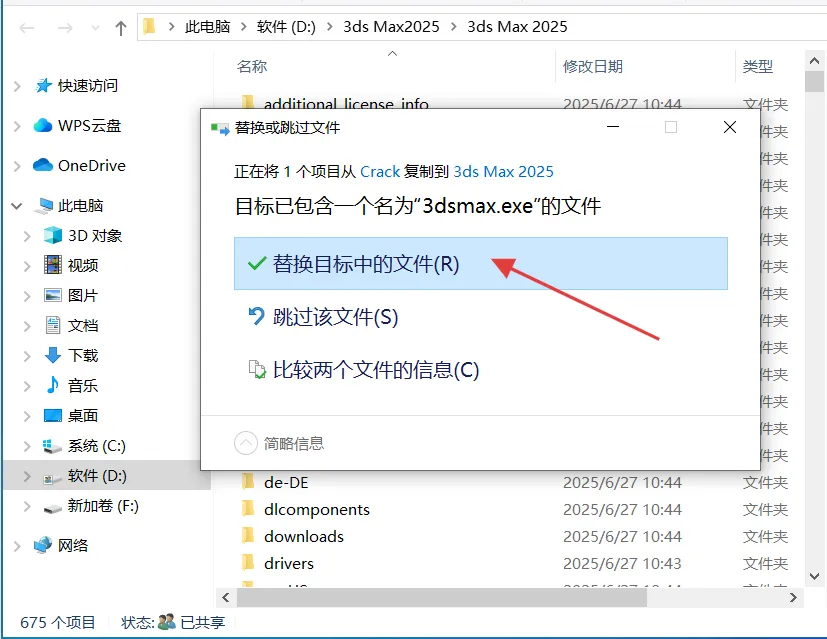Open recent locations dropdown arrow
The width and height of the screenshot is (827, 639).
tap(95, 28)
